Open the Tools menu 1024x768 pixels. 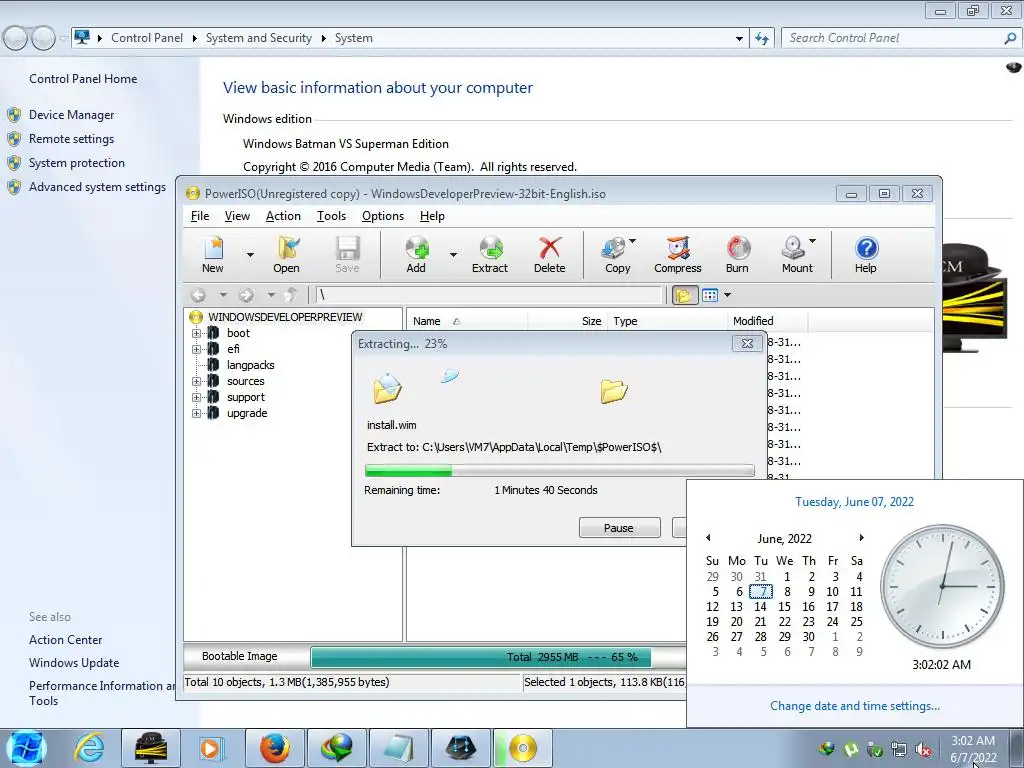[331, 216]
